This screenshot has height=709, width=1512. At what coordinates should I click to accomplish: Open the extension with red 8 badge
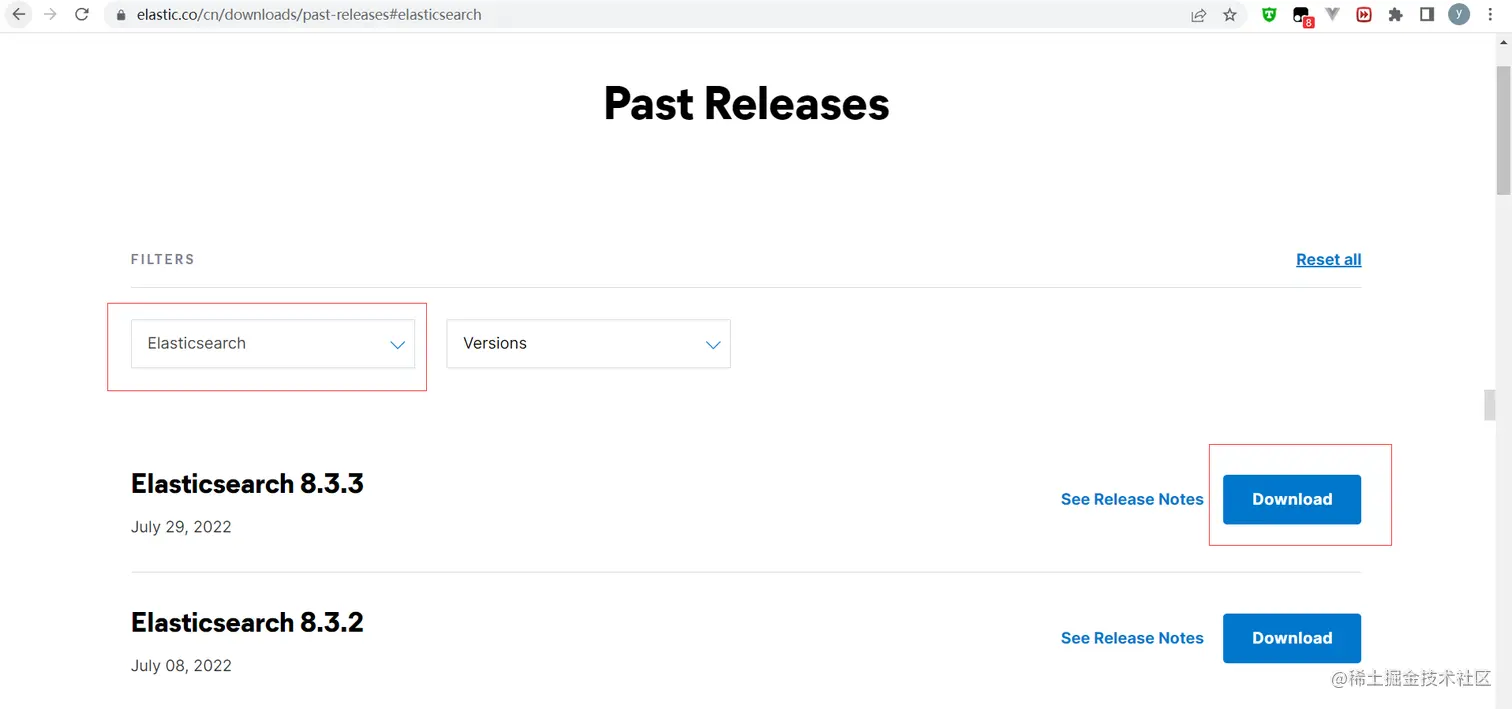tap(1302, 16)
